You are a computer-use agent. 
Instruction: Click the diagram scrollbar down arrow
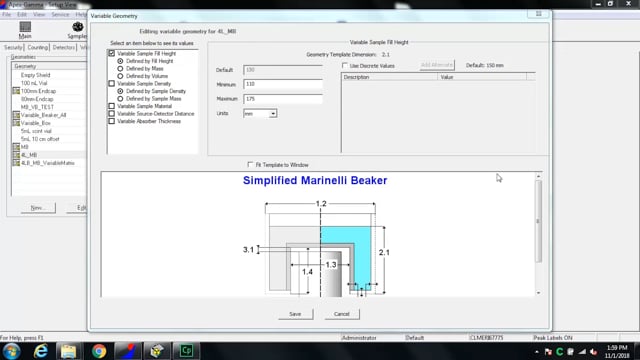[538, 293]
